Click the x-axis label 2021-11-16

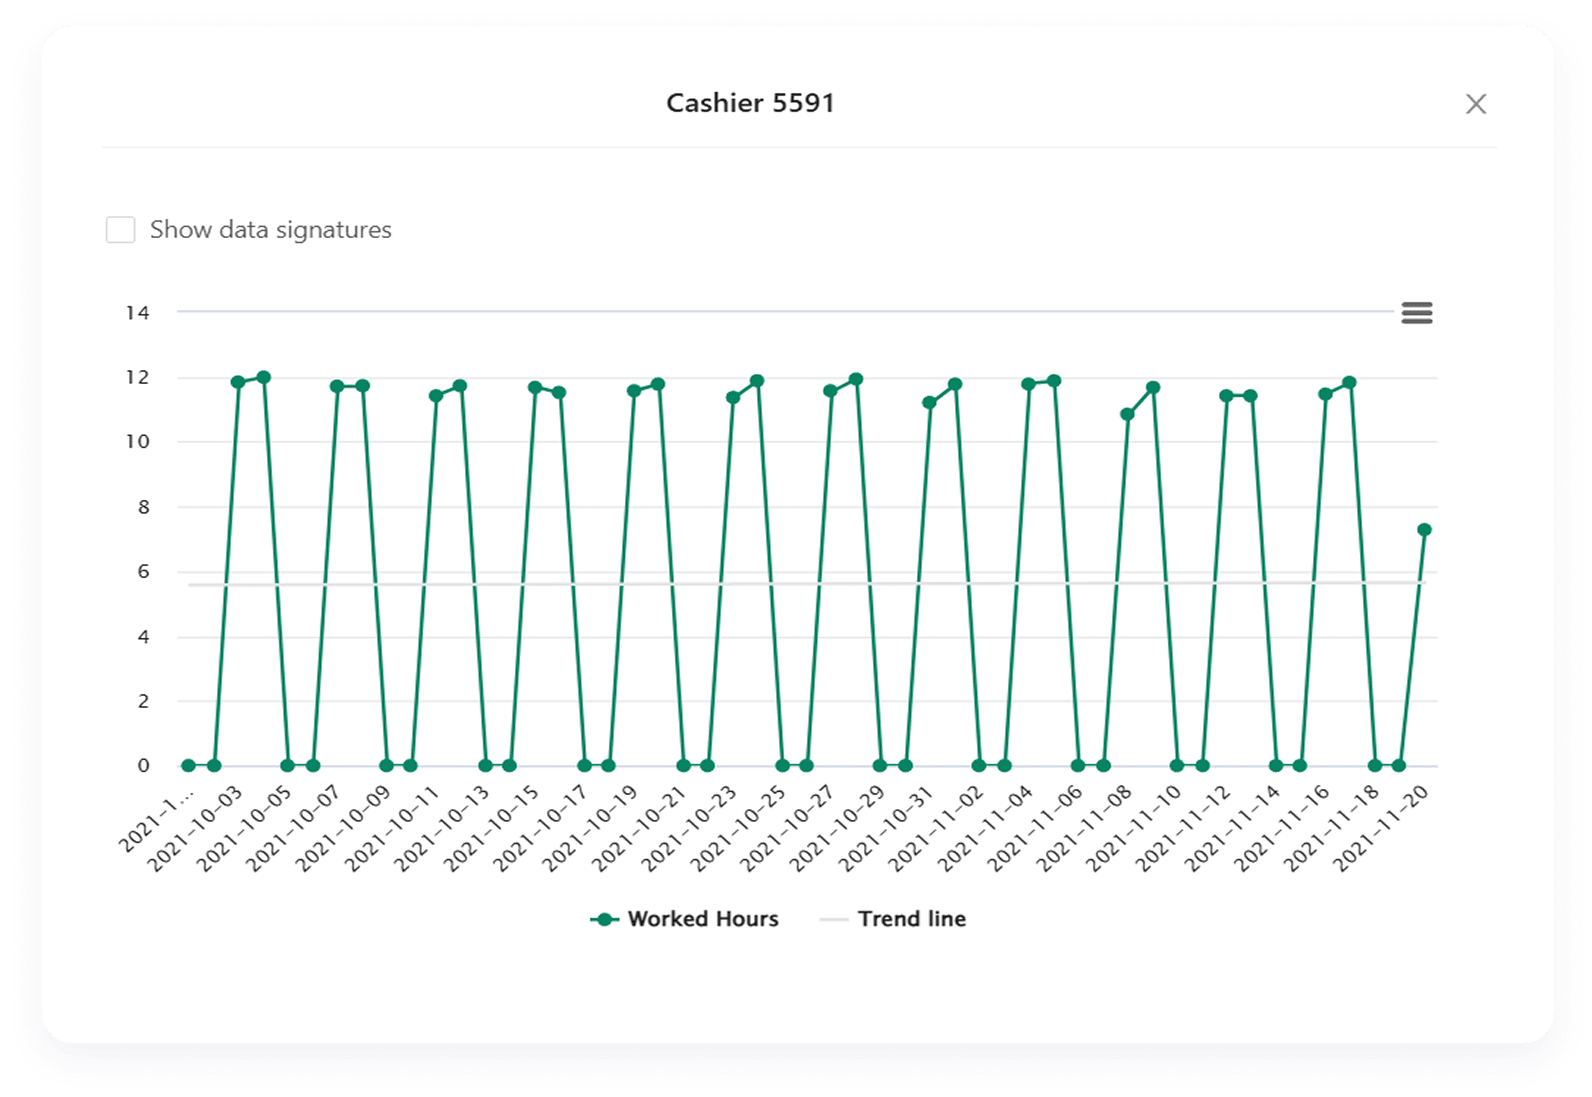point(1283,829)
